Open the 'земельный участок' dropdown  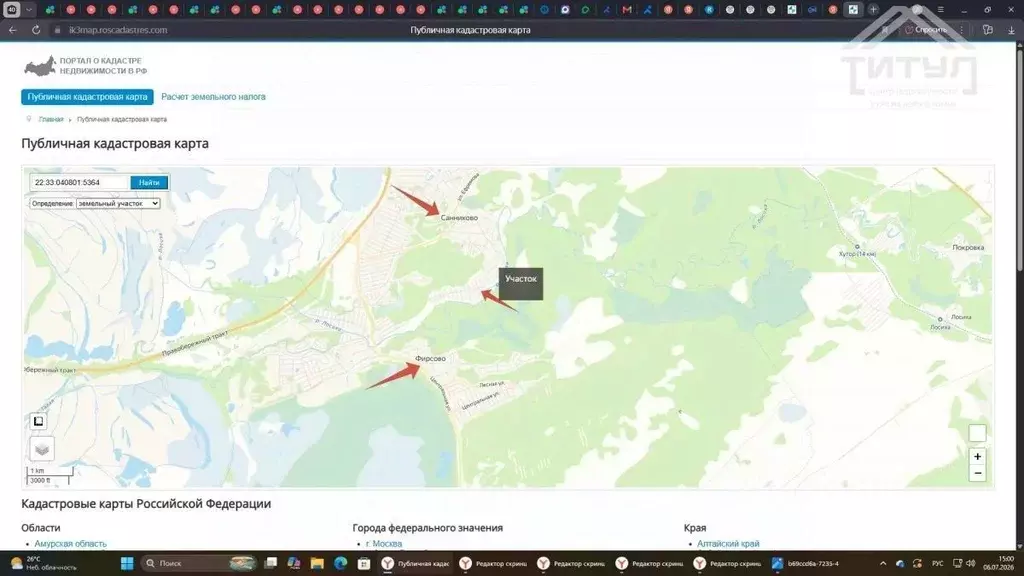(118, 204)
